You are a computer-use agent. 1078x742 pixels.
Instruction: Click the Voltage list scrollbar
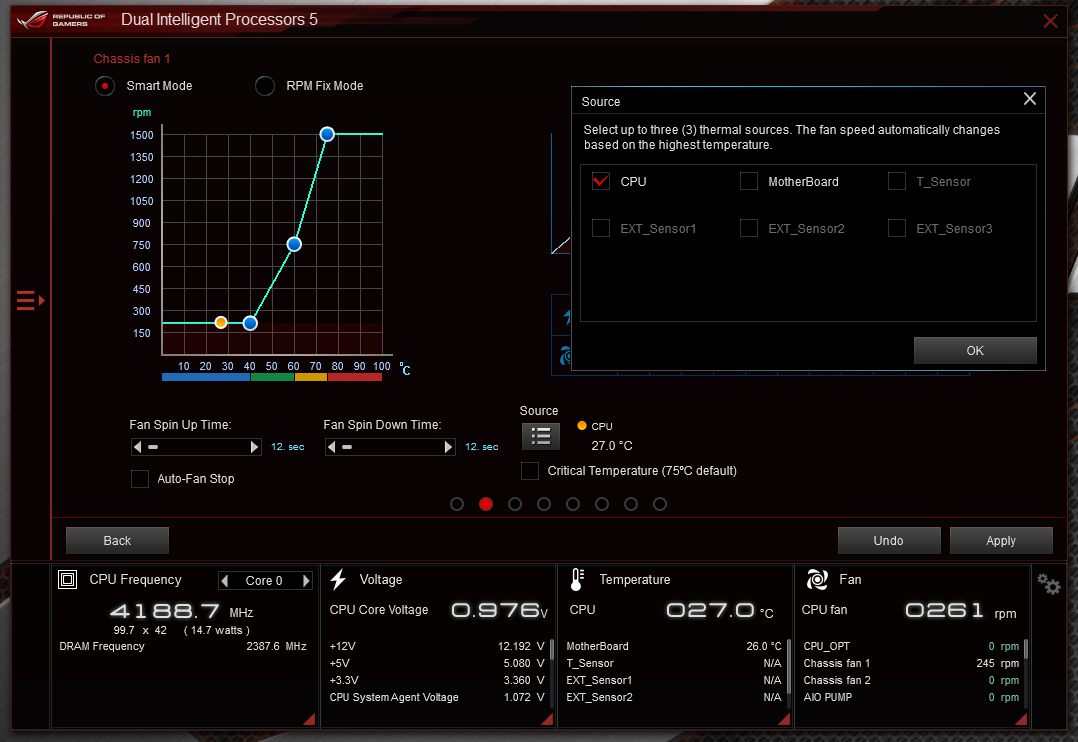[551, 648]
